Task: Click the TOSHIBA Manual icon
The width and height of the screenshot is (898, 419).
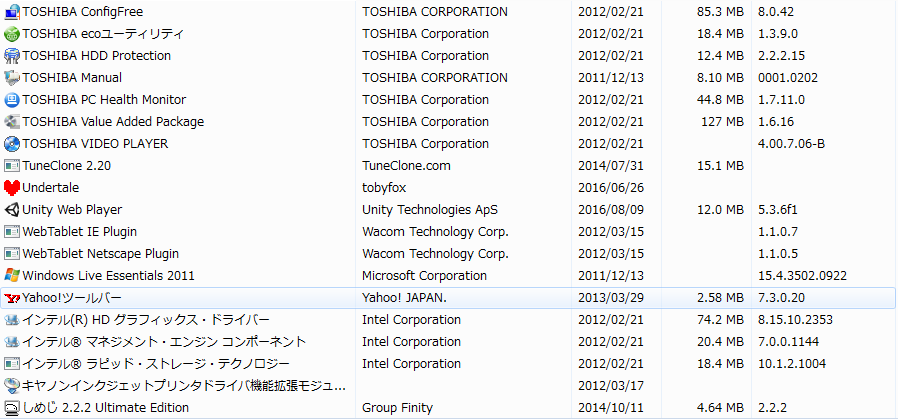Action: click(x=12, y=78)
